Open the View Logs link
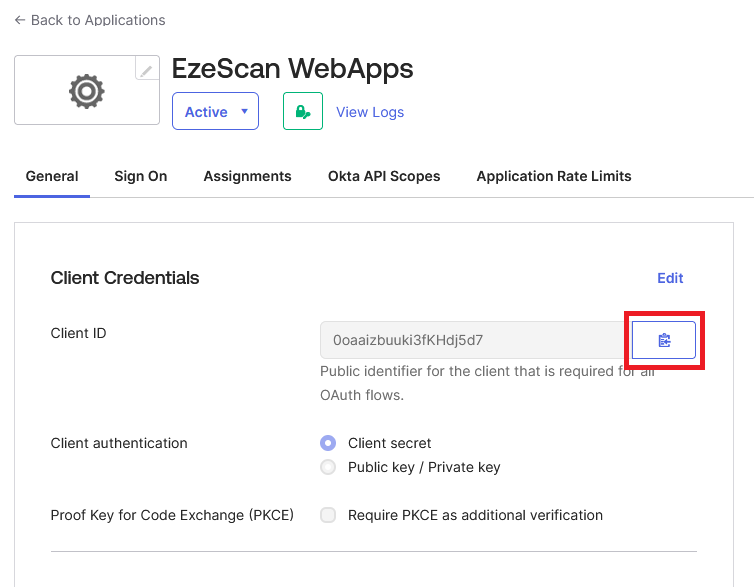754x587 pixels. 370,112
